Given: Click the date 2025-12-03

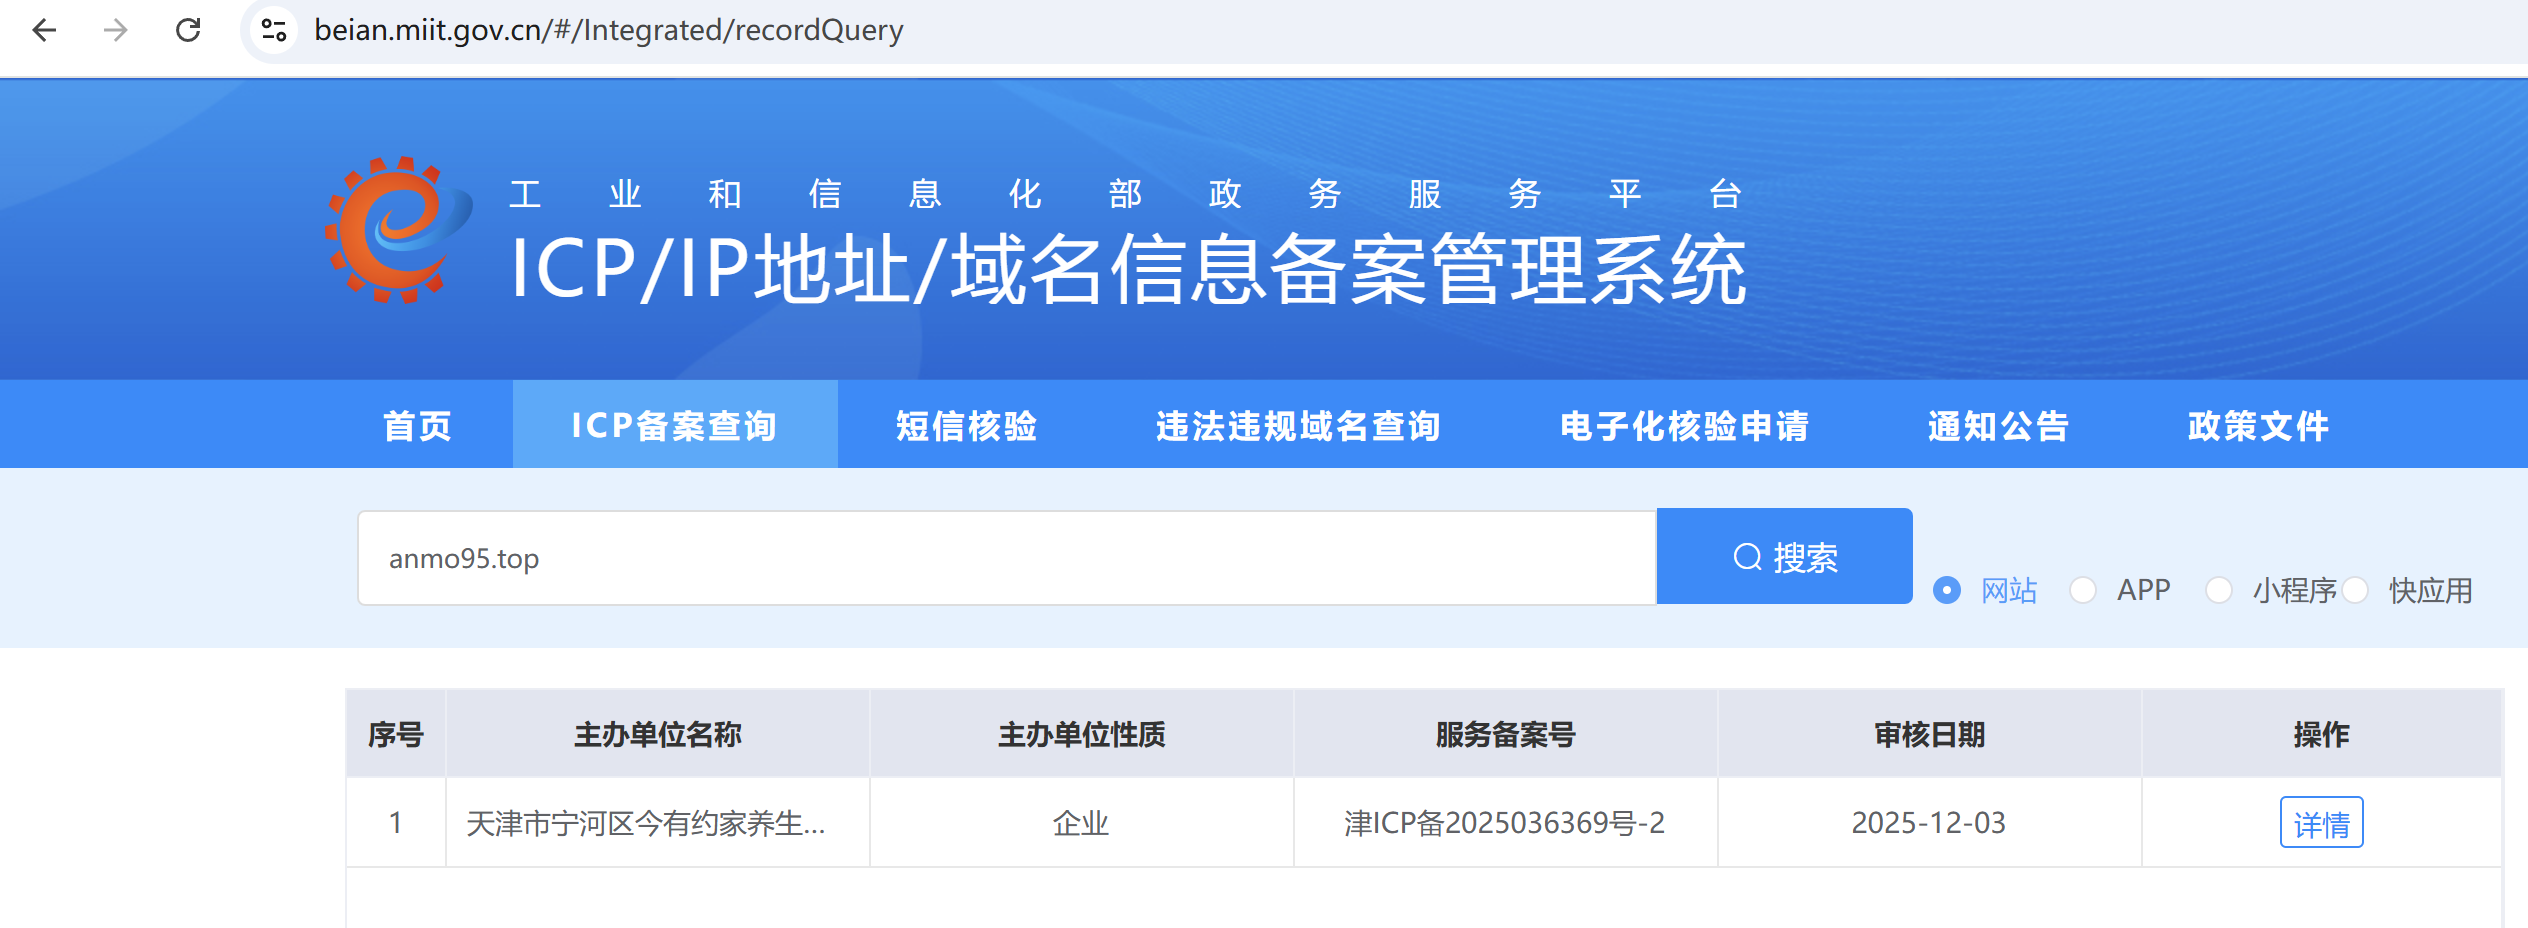Looking at the screenshot, I should tap(1929, 823).
